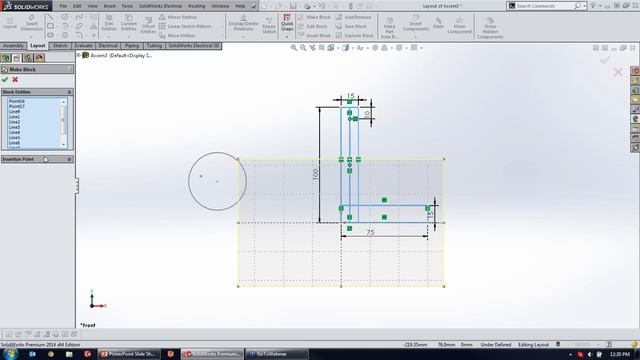
Task: Open the Insert menu
Action: 109,6
